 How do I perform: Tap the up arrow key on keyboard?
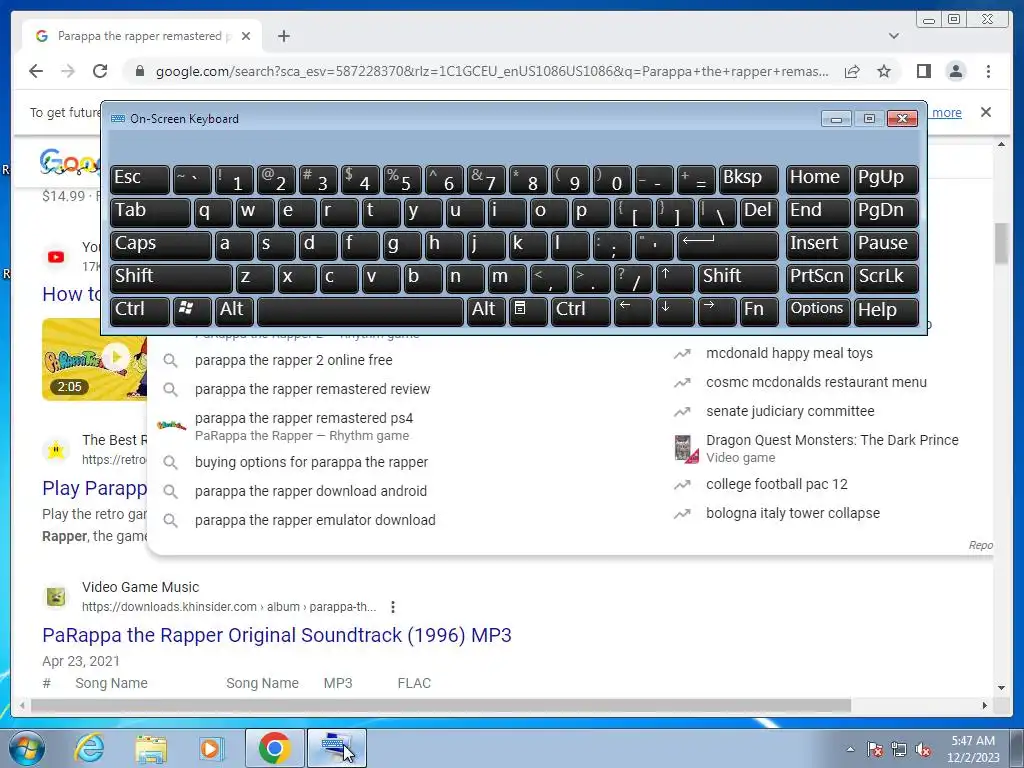click(x=675, y=278)
